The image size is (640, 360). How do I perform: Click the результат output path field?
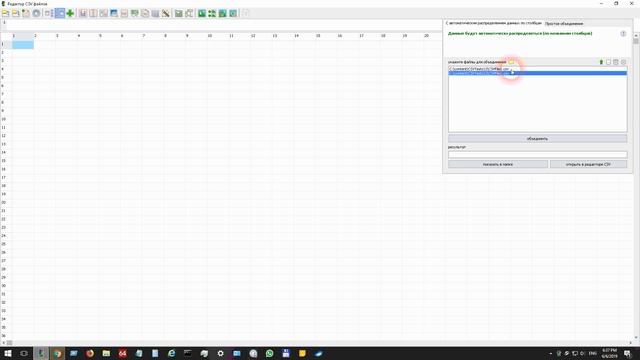pos(537,154)
